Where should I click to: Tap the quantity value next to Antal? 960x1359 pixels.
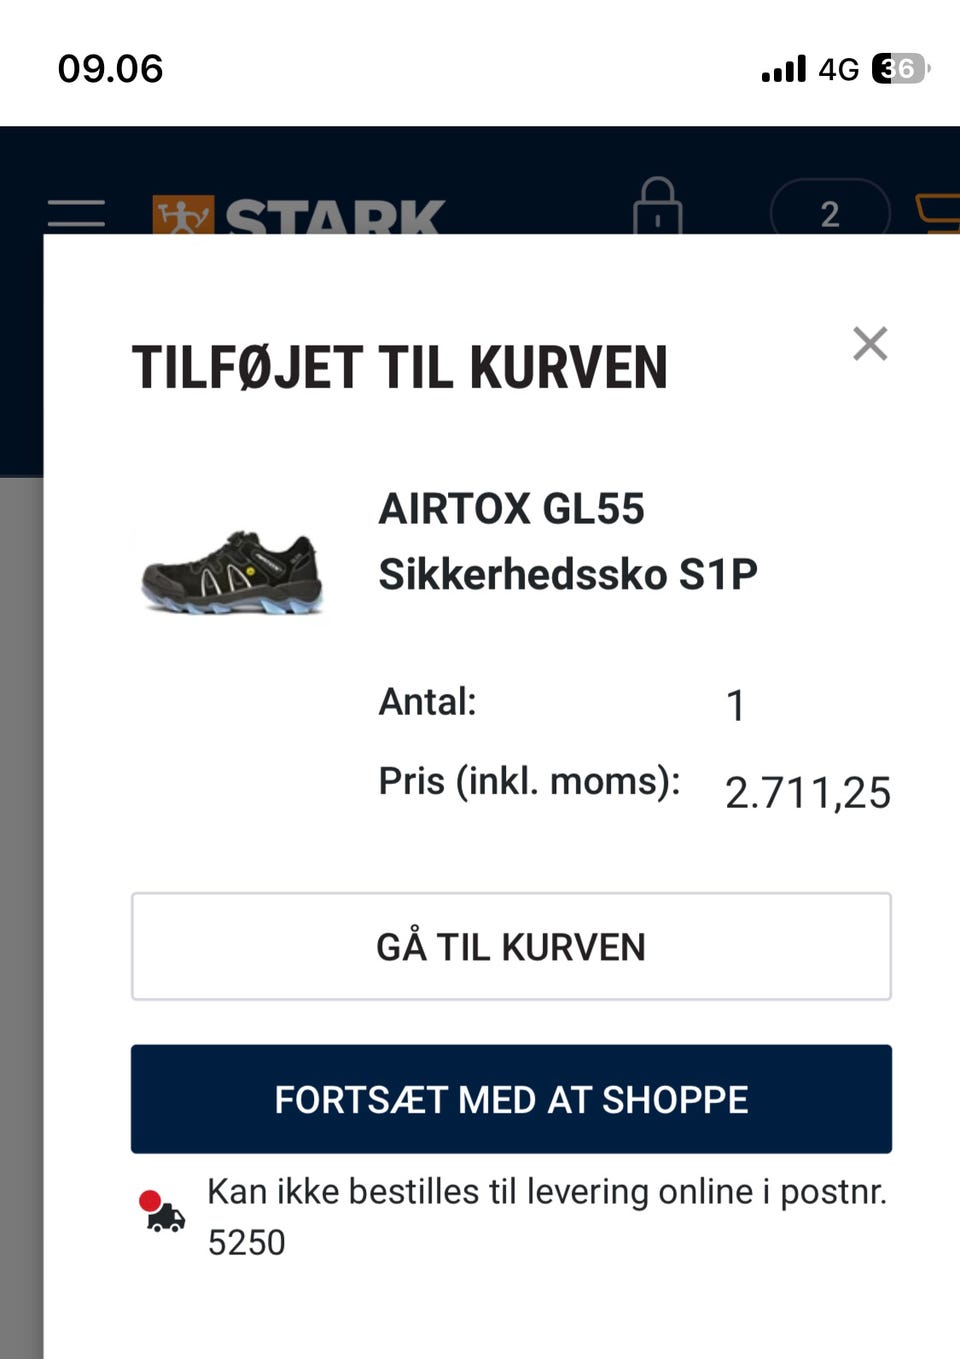(x=735, y=706)
